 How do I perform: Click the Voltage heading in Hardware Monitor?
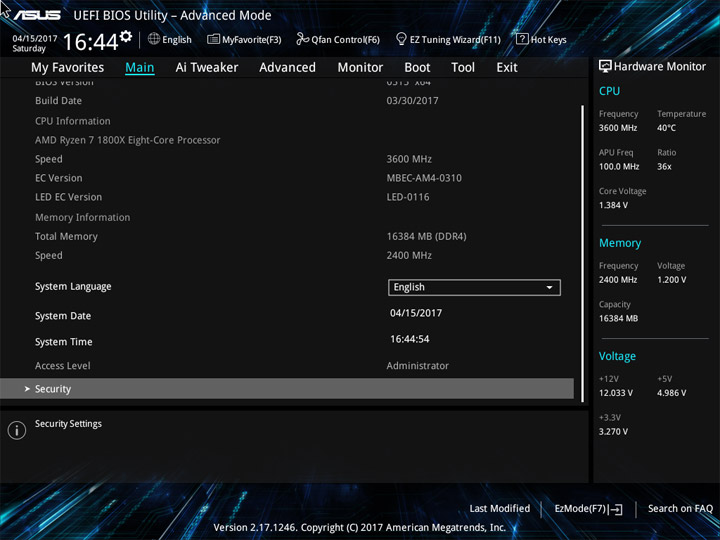click(617, 356)
